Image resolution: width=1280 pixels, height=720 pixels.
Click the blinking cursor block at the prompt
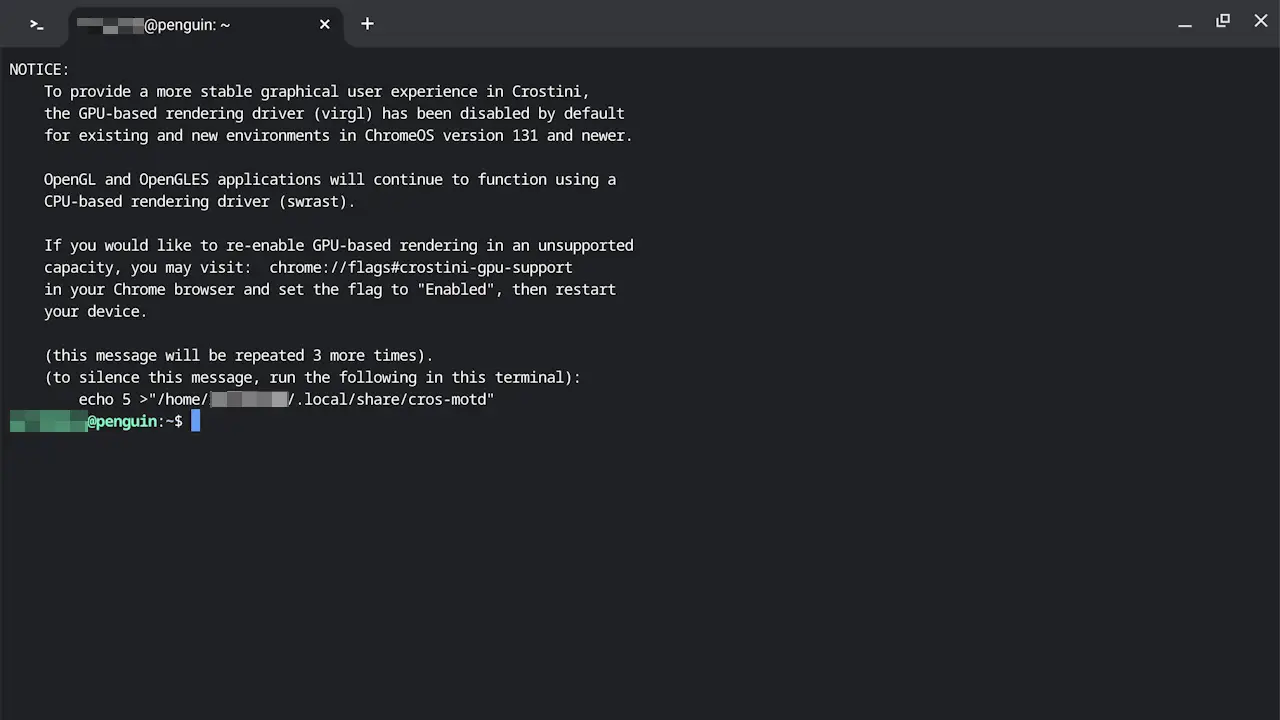tap(196, 421)
